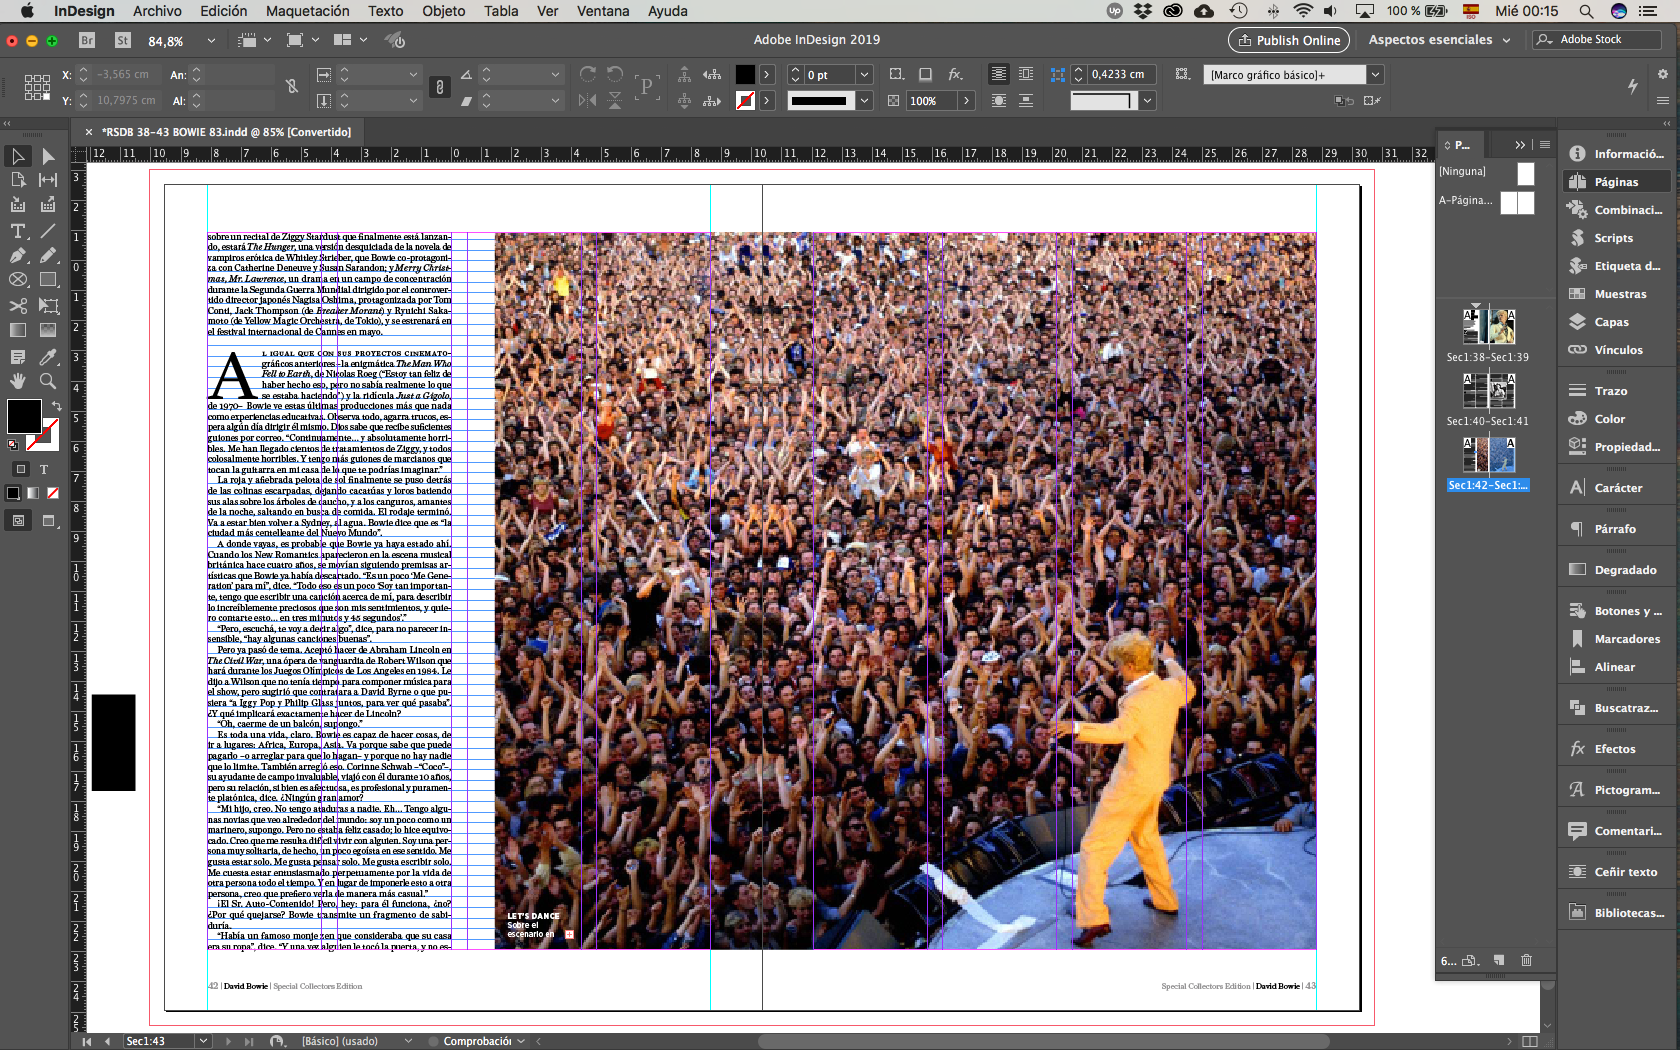This screenshot has height=1050, width=1680.
Task: Click the large black Fill swatch in toolbox
Action: (24, 416)
